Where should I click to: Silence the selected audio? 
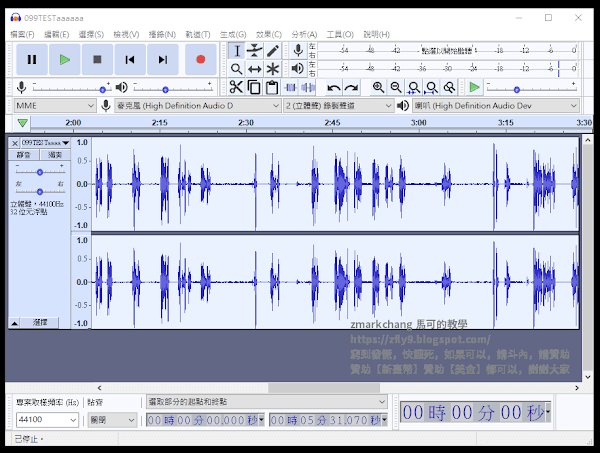coord(308,87)
